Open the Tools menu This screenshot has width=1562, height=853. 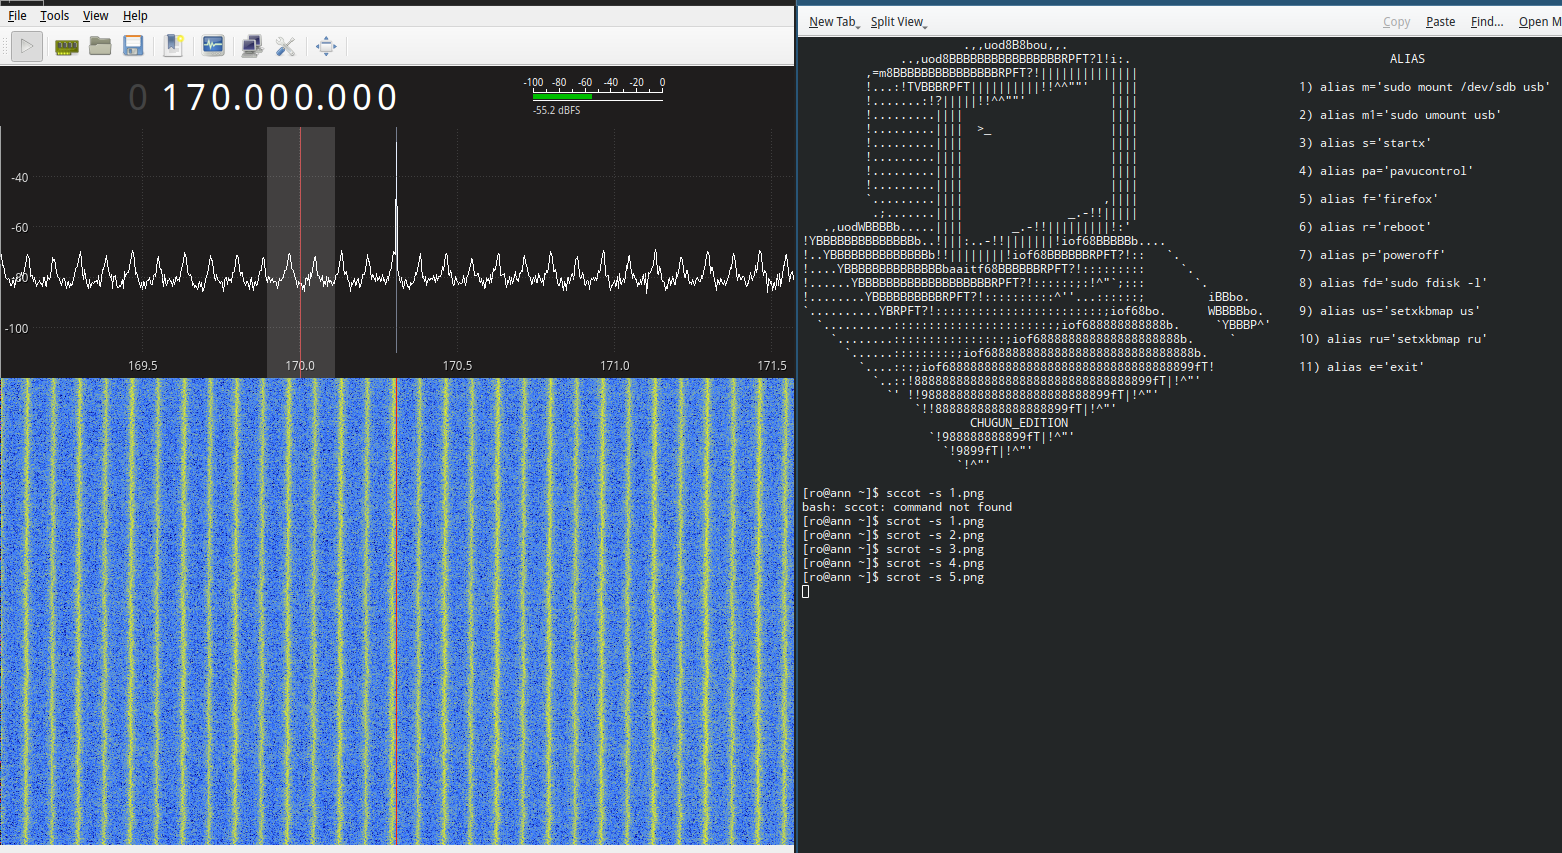(54, 16)
